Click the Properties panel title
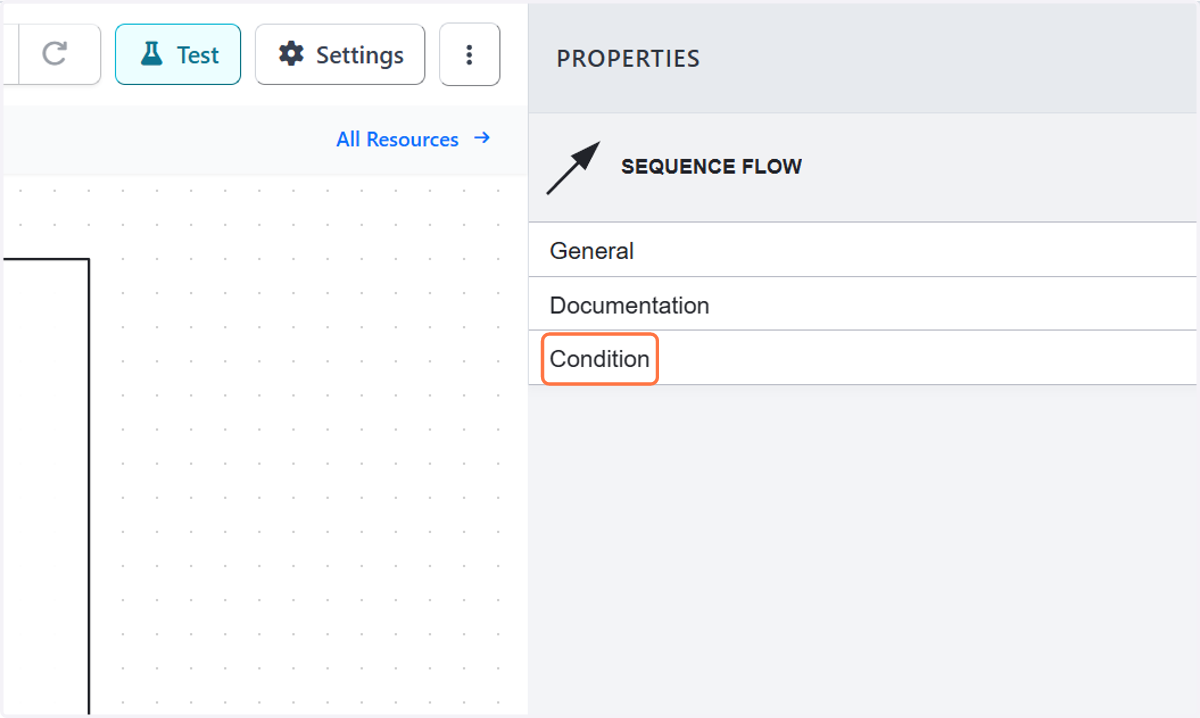This screenshot has width=1200, height=718. point(628,59)
